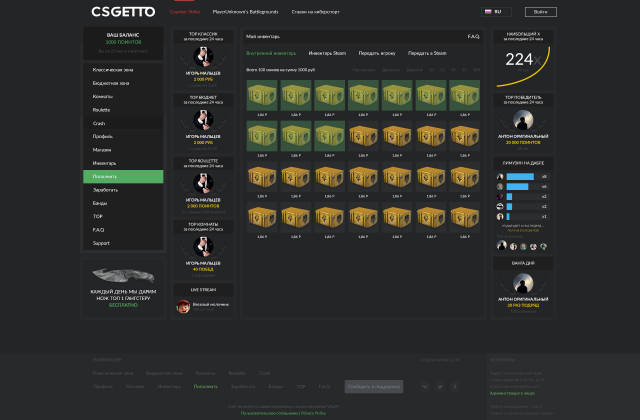This screenshot has height=420, width=640.
Task: Click the 224x highest multiplier display
Action: pos(523,60)
